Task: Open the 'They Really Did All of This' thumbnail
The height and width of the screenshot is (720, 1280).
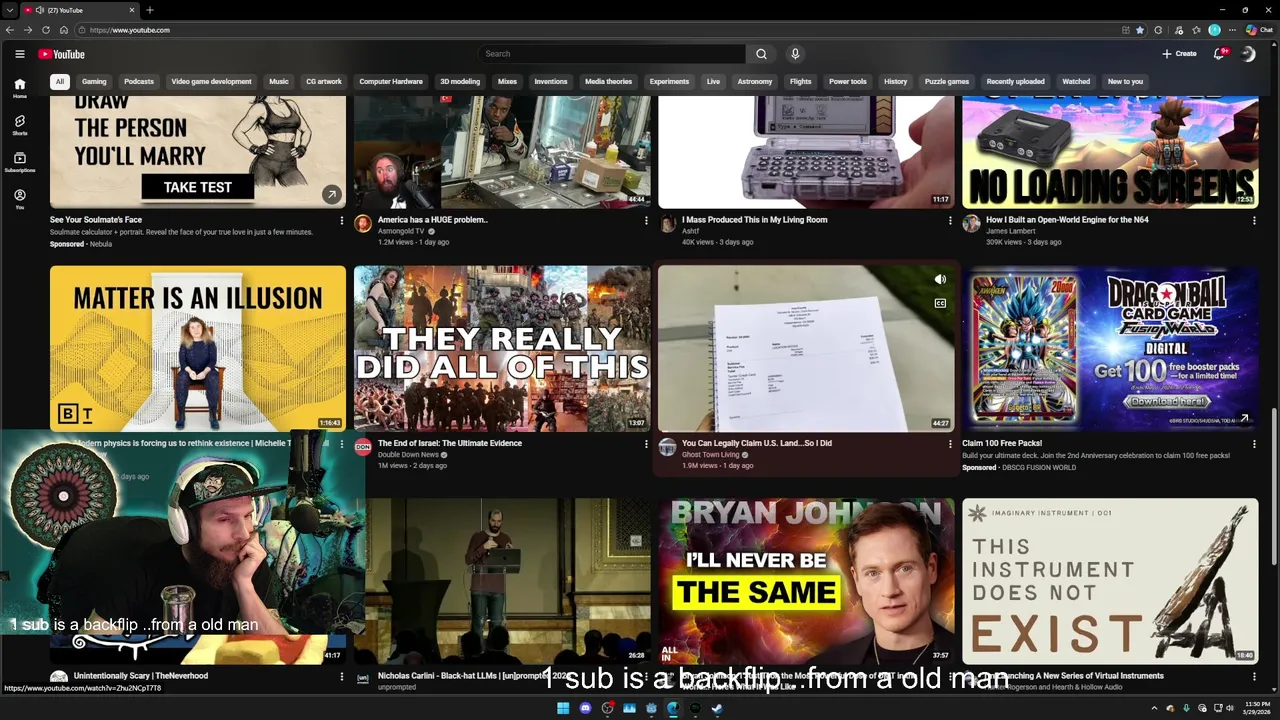Action: [502, 348]
